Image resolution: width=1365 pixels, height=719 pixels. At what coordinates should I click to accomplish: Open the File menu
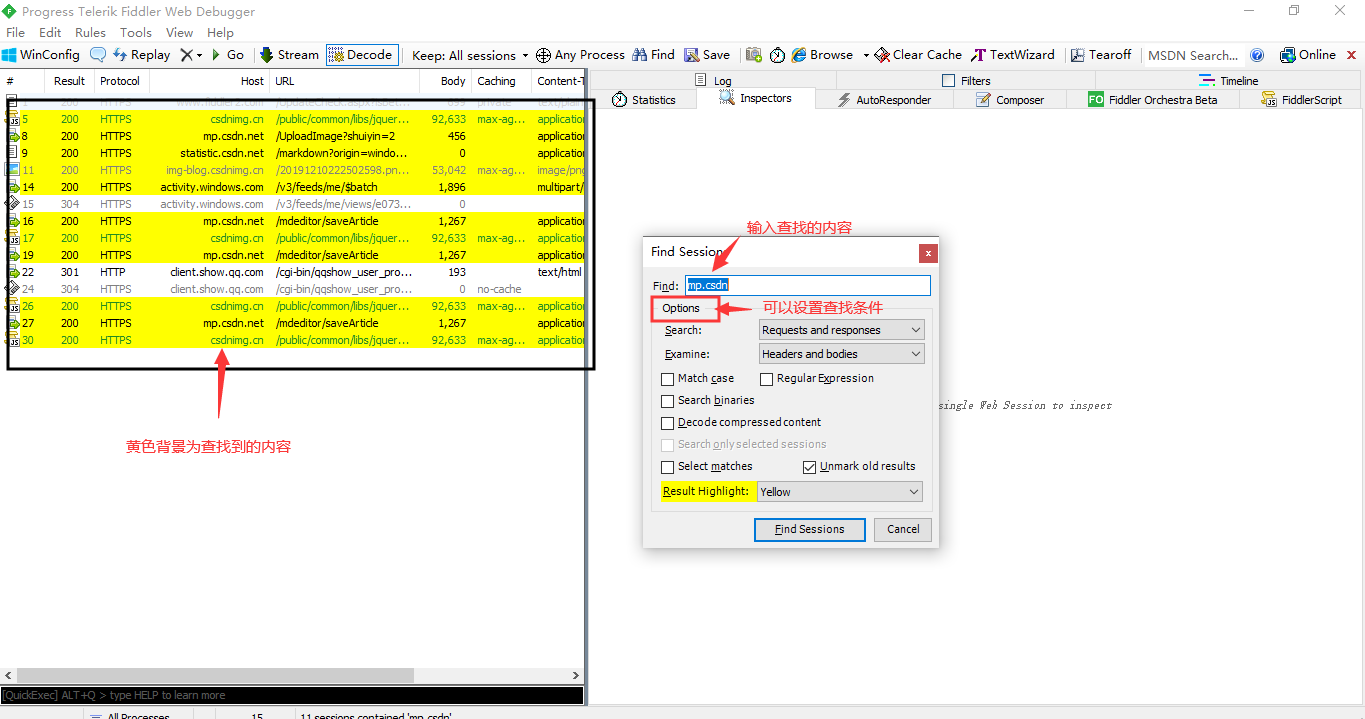[15, 32]
